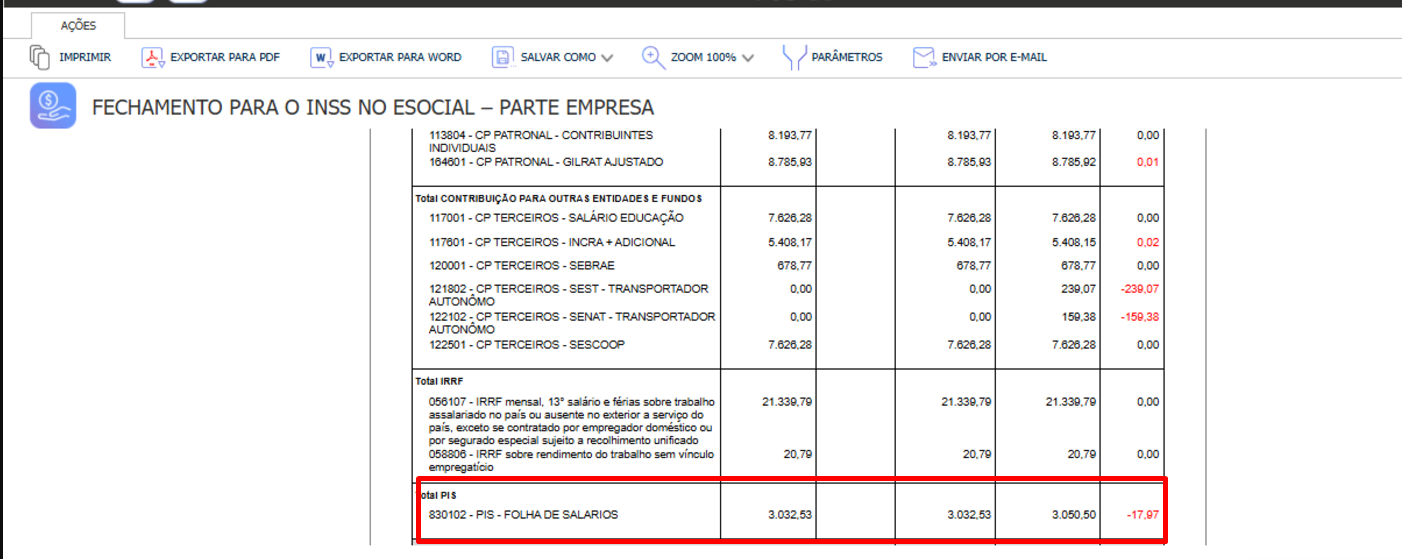Click the 5.408,15 INCRA value
The width and height of the screenshot is (1402, 559).
(1073, 242)
